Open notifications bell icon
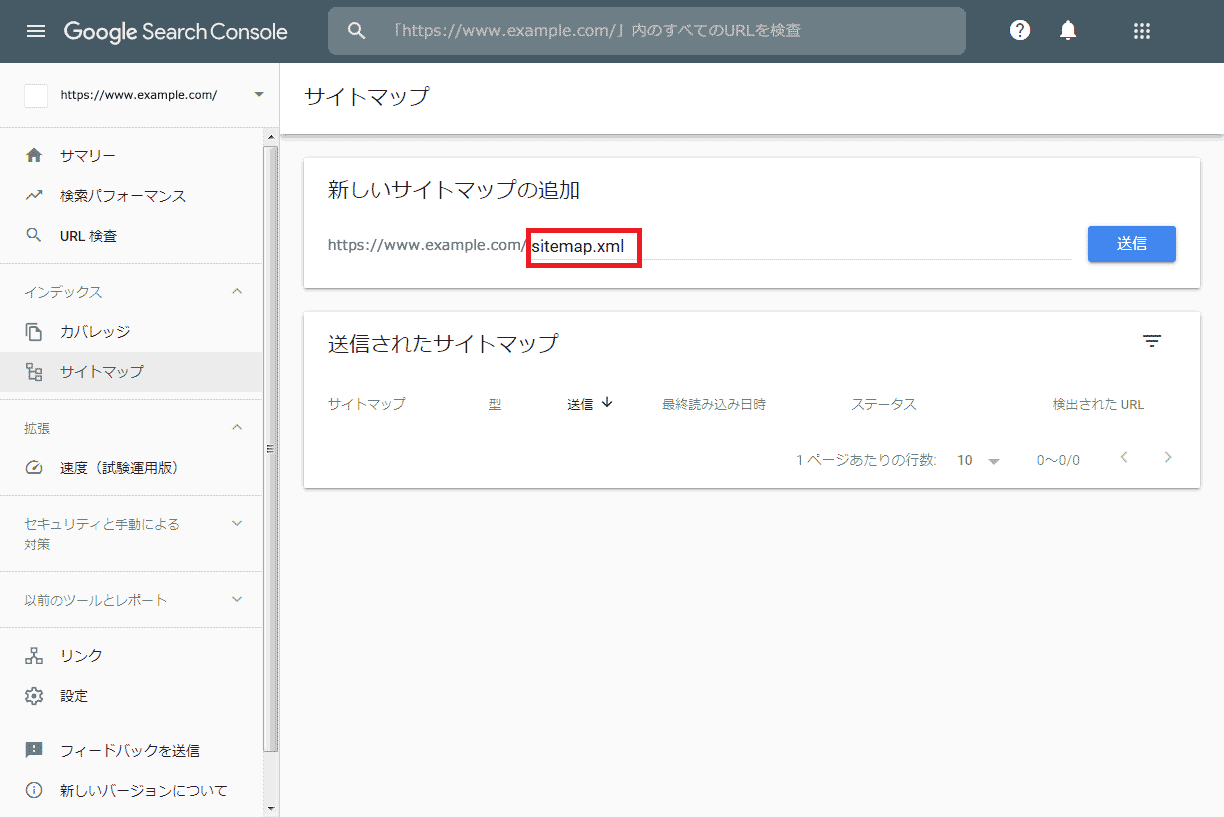The image size is (1224, 817). (x=1067, y=30)
